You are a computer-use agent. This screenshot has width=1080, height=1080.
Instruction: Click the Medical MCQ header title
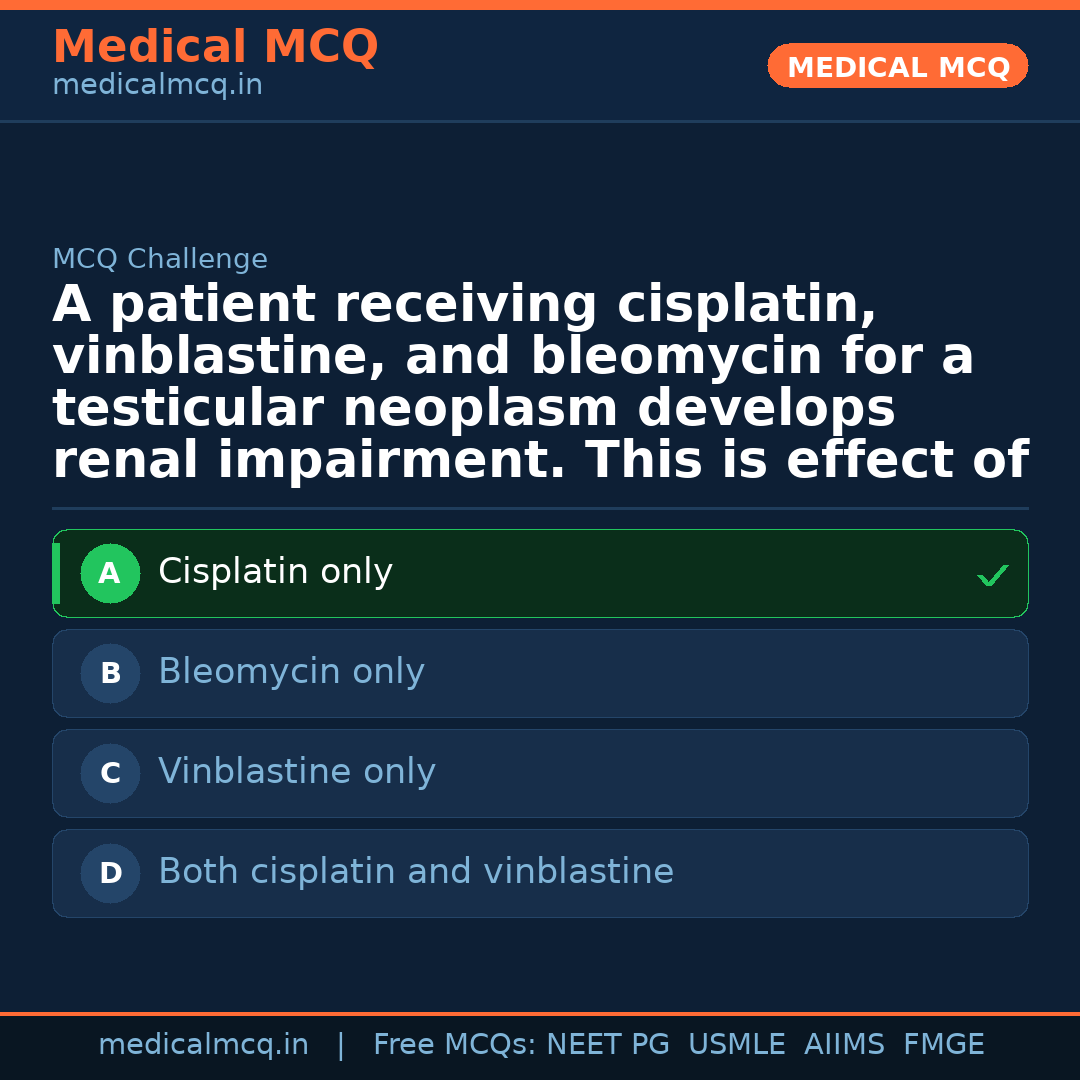215,47
